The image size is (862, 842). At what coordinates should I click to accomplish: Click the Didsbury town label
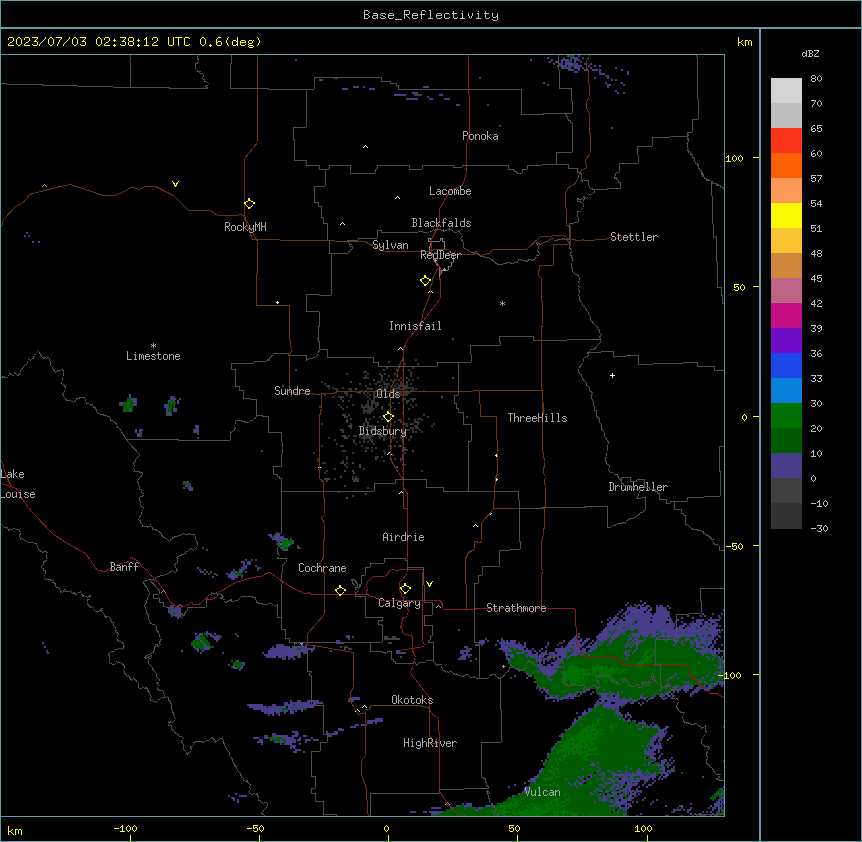(382, 431)
